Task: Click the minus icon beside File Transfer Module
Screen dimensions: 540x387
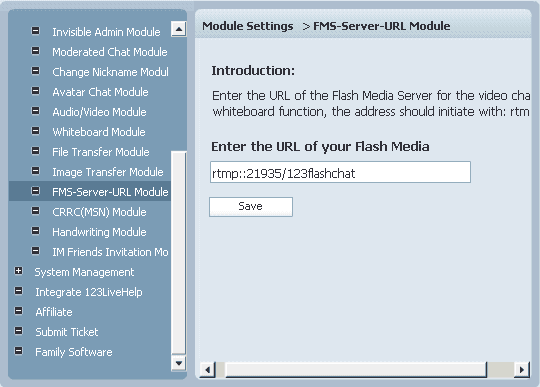Action: click(35, 151)
